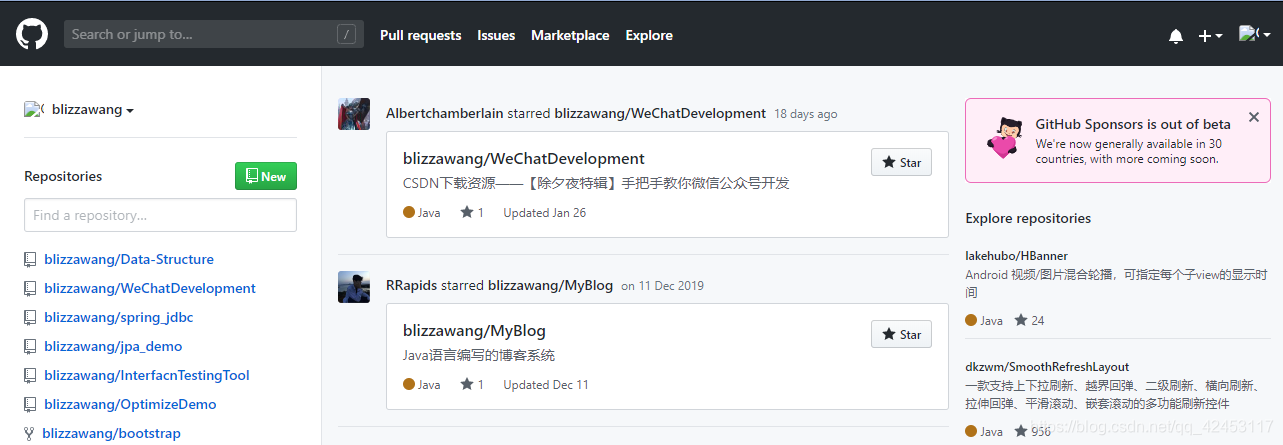This screenshot has height=445, width=1283.
Task: Click the Repositories sidebar heading
Action: pyautogui.click(x=63, y=176)
